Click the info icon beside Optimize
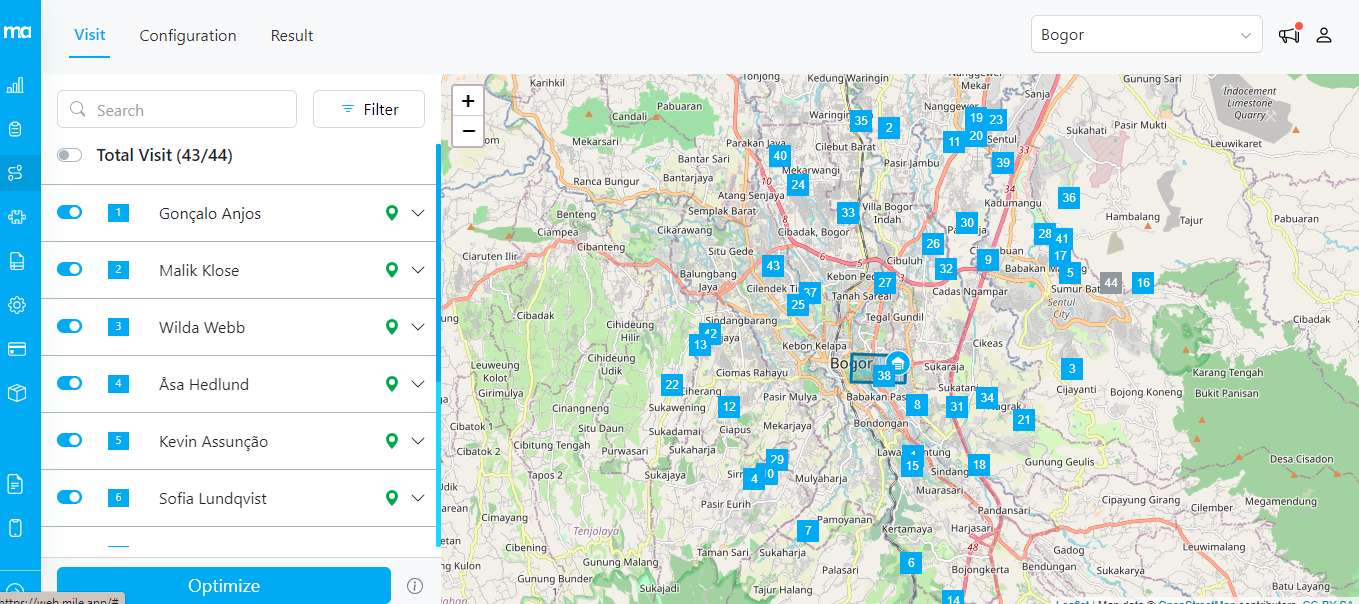Screen dimensions: 1359x604 [x=415, y=586]
